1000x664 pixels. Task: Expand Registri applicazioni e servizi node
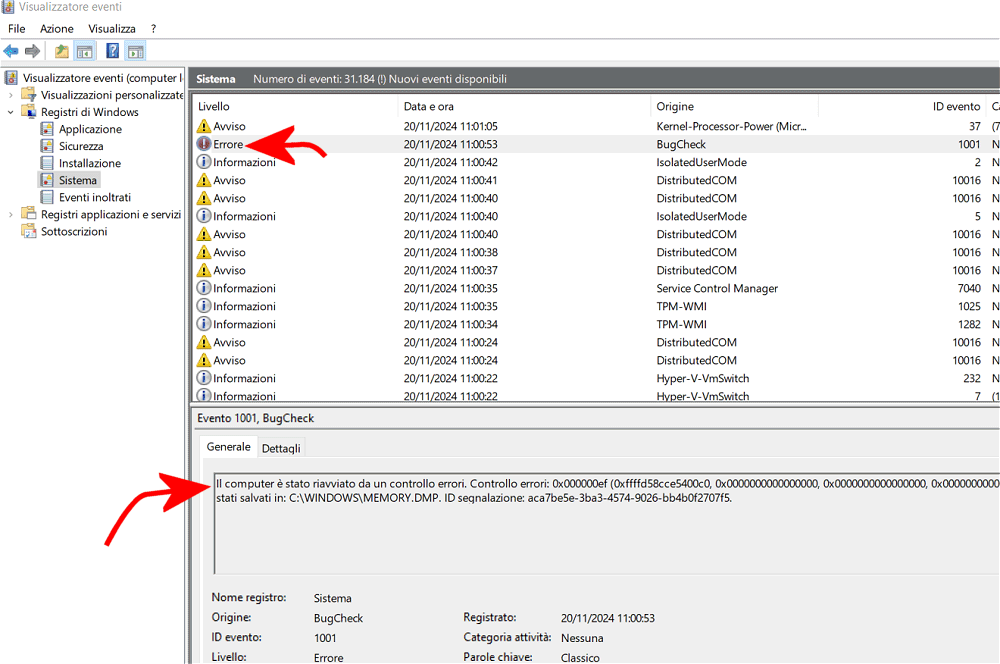(x=11, y=214)
